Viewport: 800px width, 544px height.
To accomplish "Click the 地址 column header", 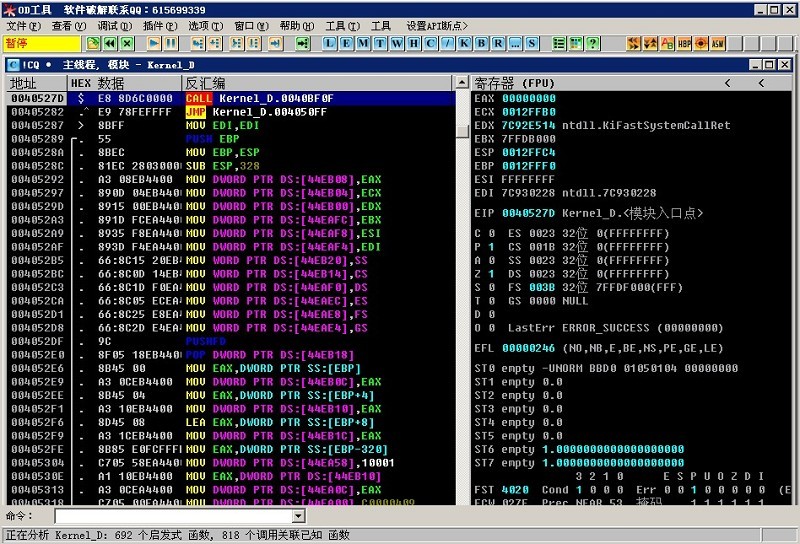I will tap(36, 83).
